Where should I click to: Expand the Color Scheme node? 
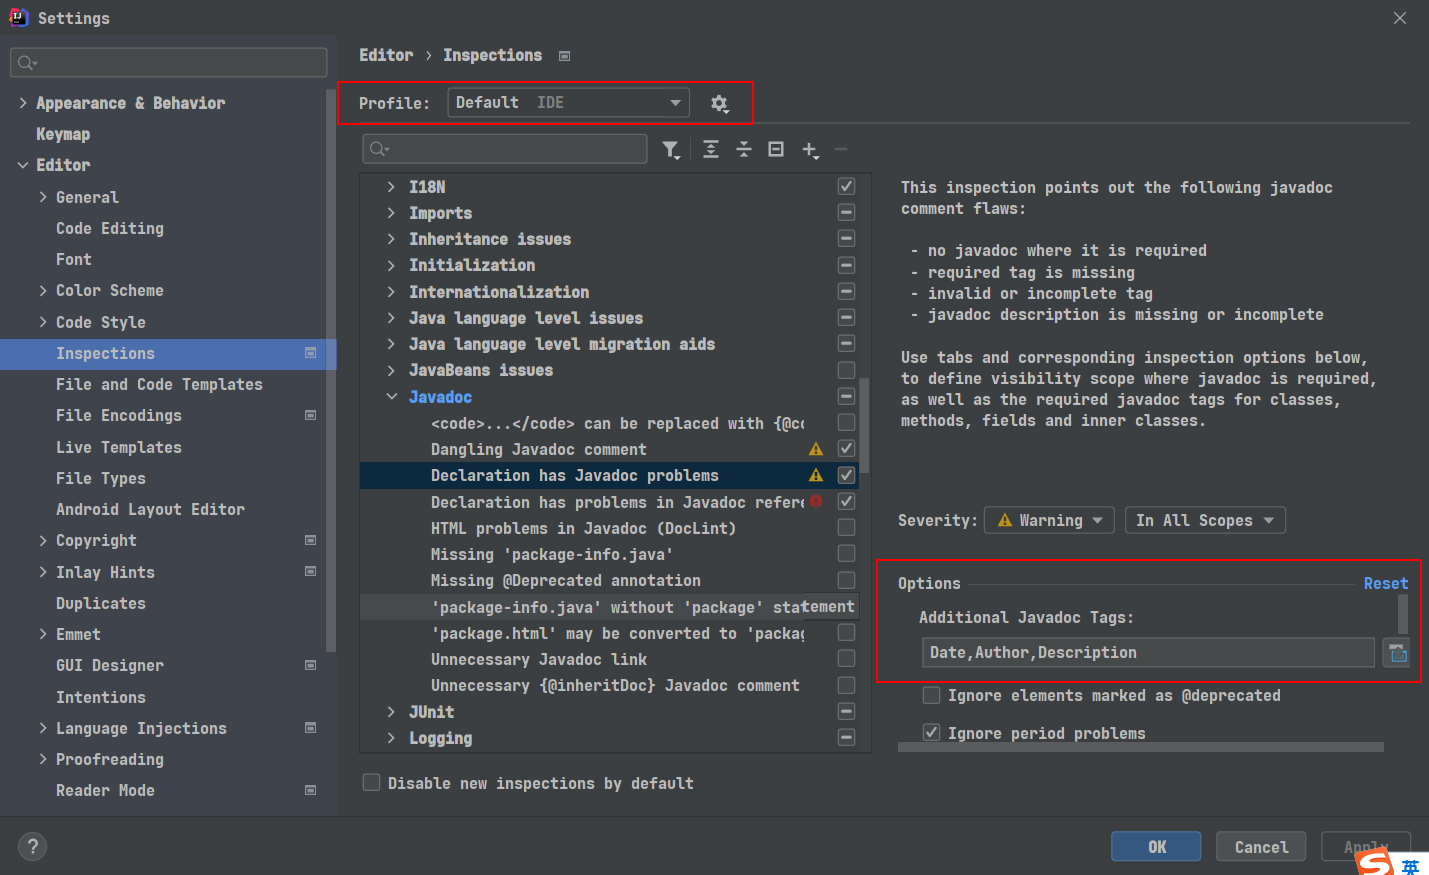point(43,290)
